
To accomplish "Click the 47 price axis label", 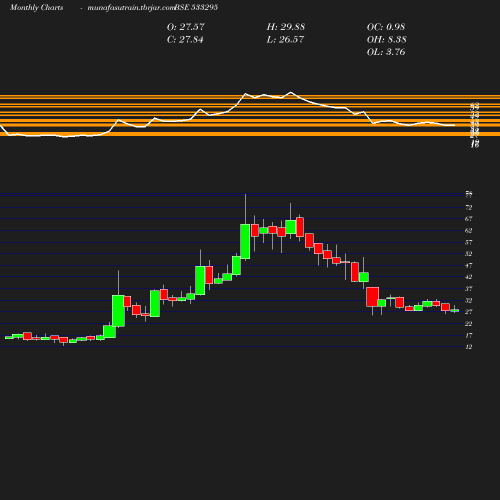I will tap(469, 266).
